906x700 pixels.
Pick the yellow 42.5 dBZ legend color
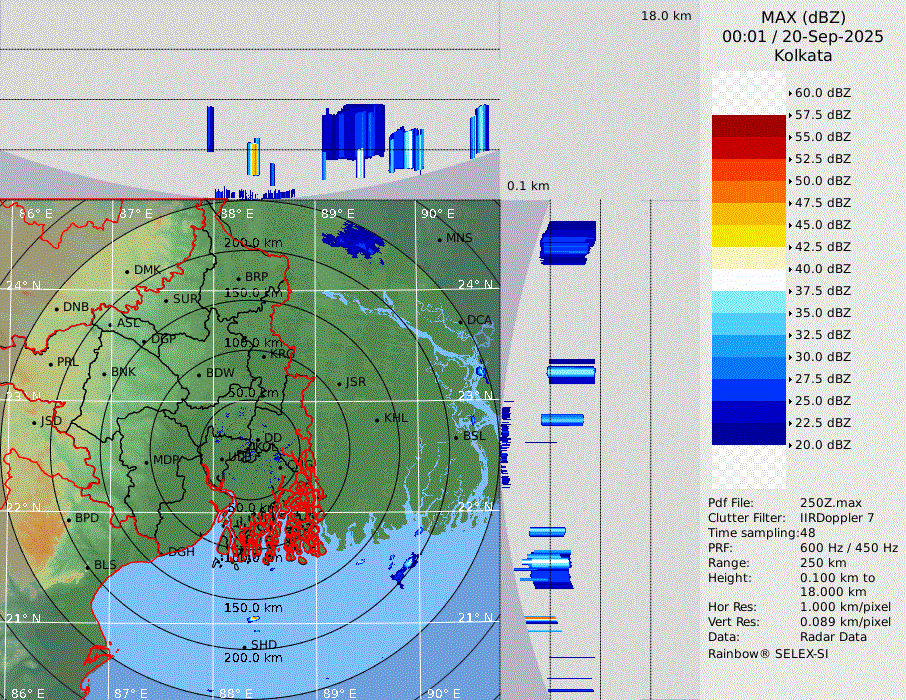click(749, 236)
